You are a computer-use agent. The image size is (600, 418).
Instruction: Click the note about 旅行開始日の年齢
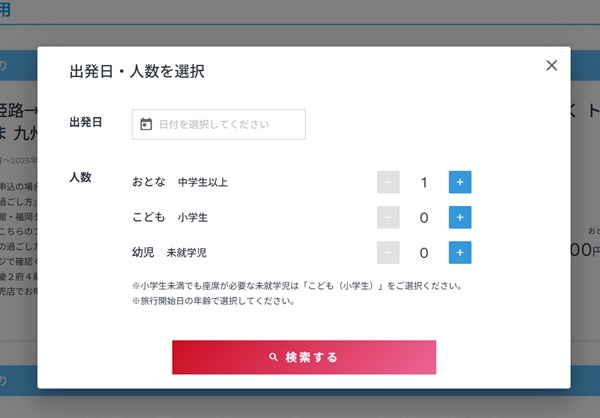point(214,301)
